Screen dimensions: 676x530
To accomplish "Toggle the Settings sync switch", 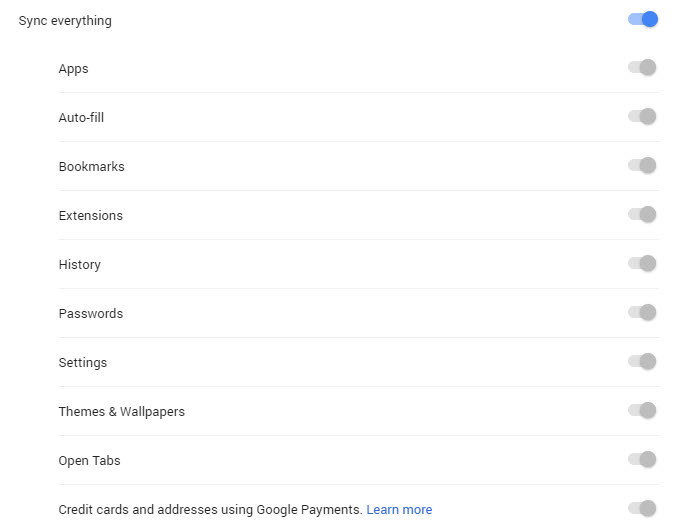I will click(642, 362).
